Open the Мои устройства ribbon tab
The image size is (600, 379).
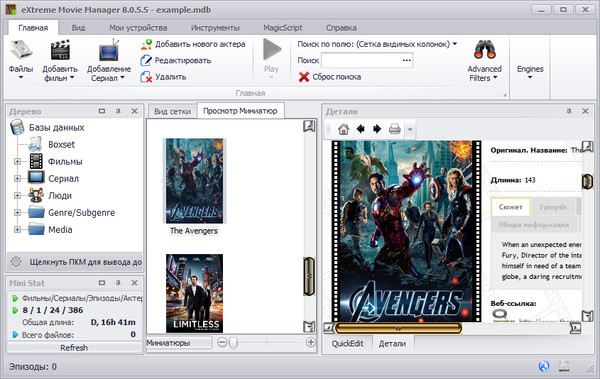[x=138, y=28]
